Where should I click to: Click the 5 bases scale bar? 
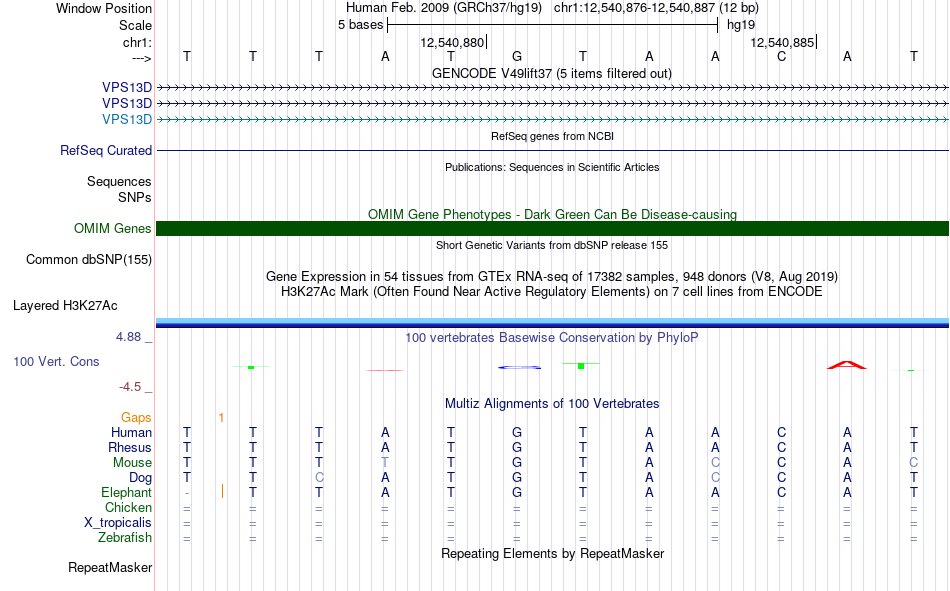coord(553,25)
